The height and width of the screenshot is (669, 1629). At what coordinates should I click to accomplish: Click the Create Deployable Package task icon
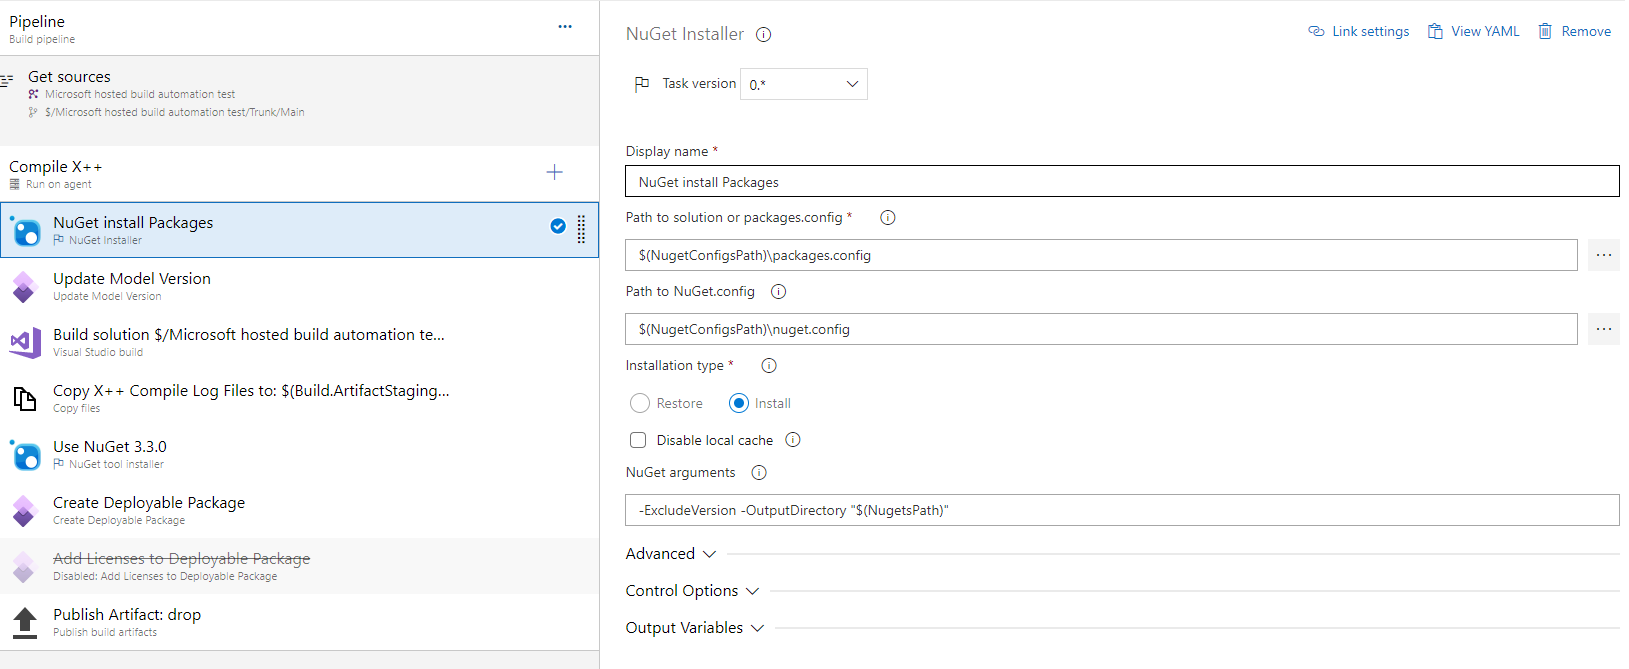click(25, 511)
